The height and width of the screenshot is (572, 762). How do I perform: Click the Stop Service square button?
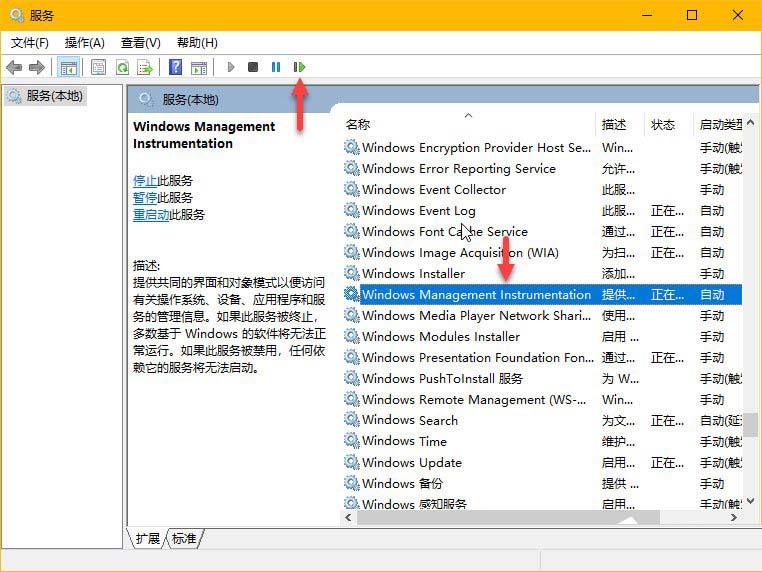coord(253,67)
